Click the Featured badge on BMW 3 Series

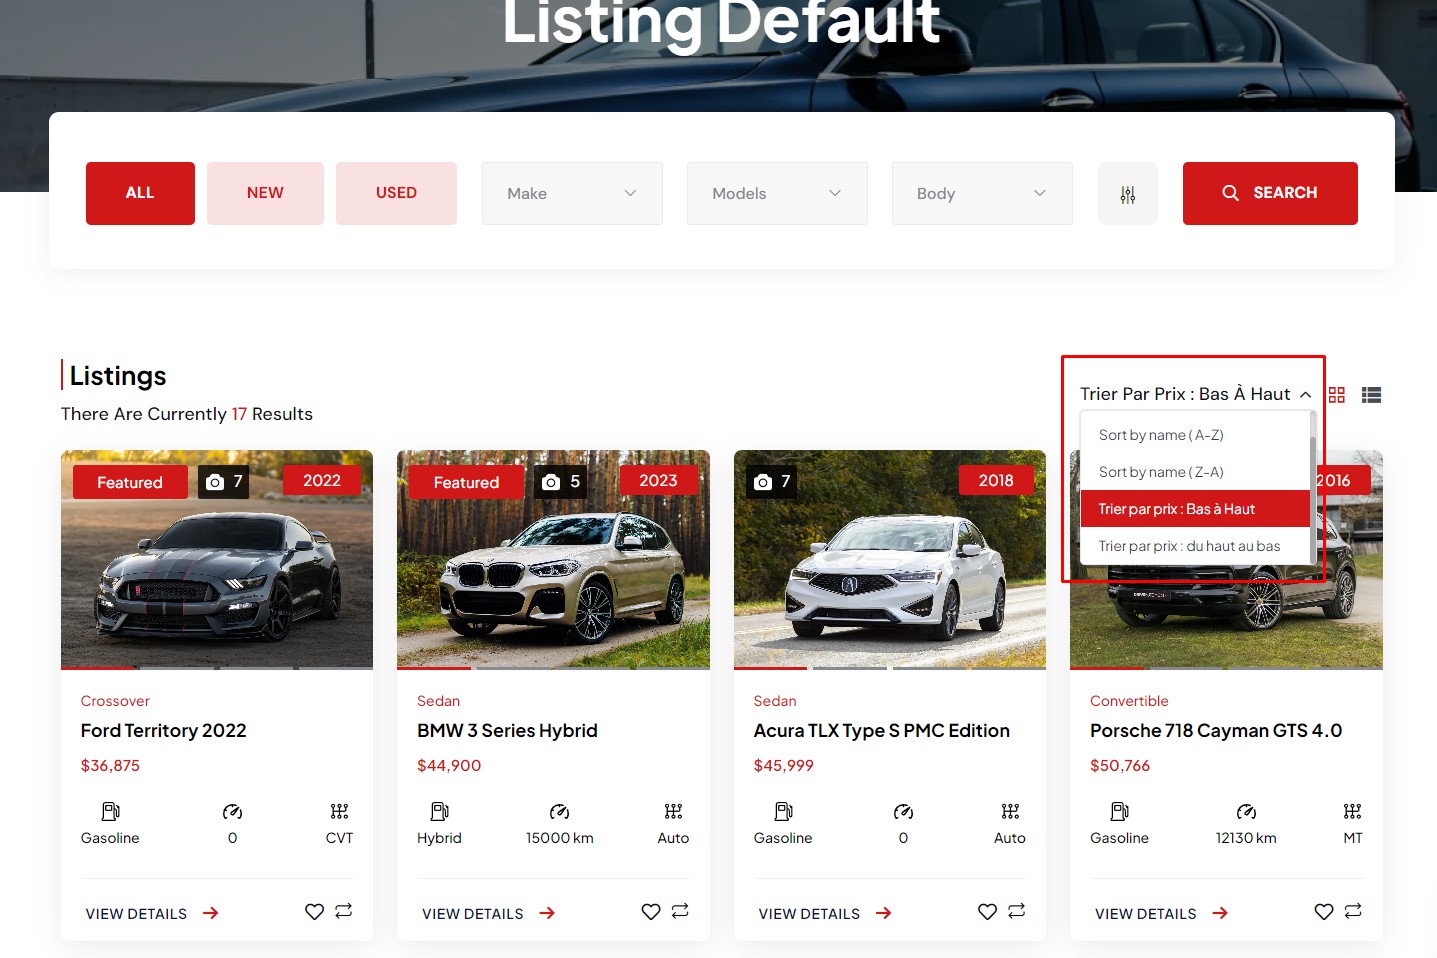(x=466, y=482)
